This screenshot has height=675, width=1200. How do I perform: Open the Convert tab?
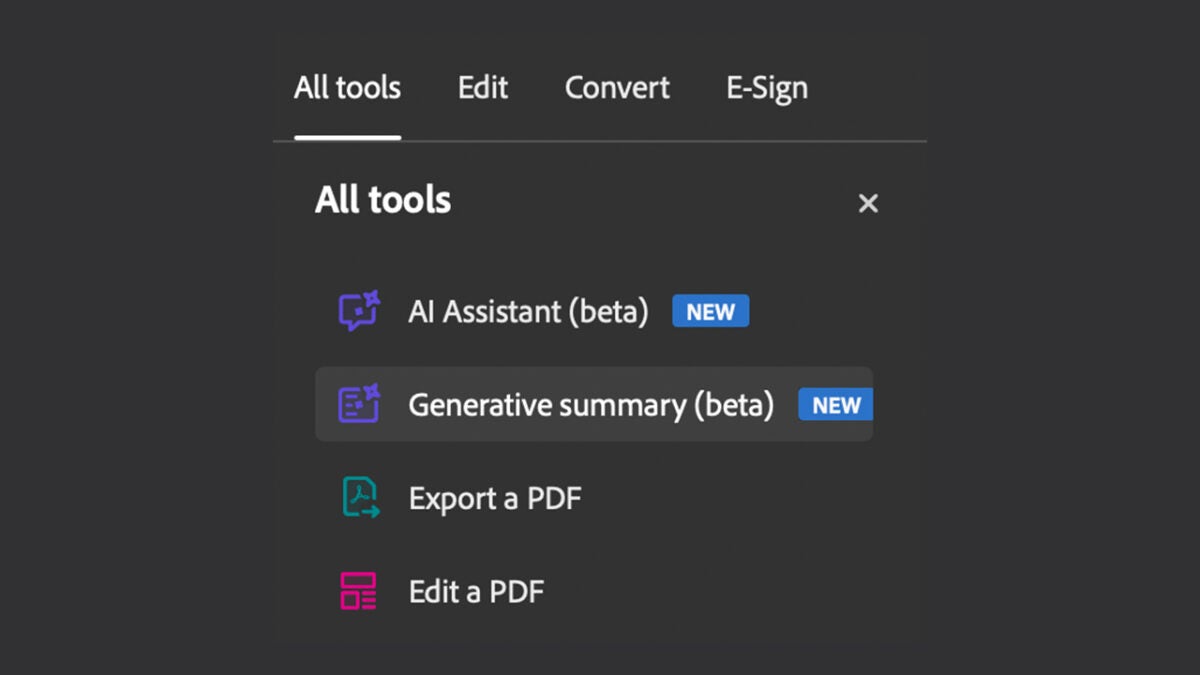tap(617, 88)
